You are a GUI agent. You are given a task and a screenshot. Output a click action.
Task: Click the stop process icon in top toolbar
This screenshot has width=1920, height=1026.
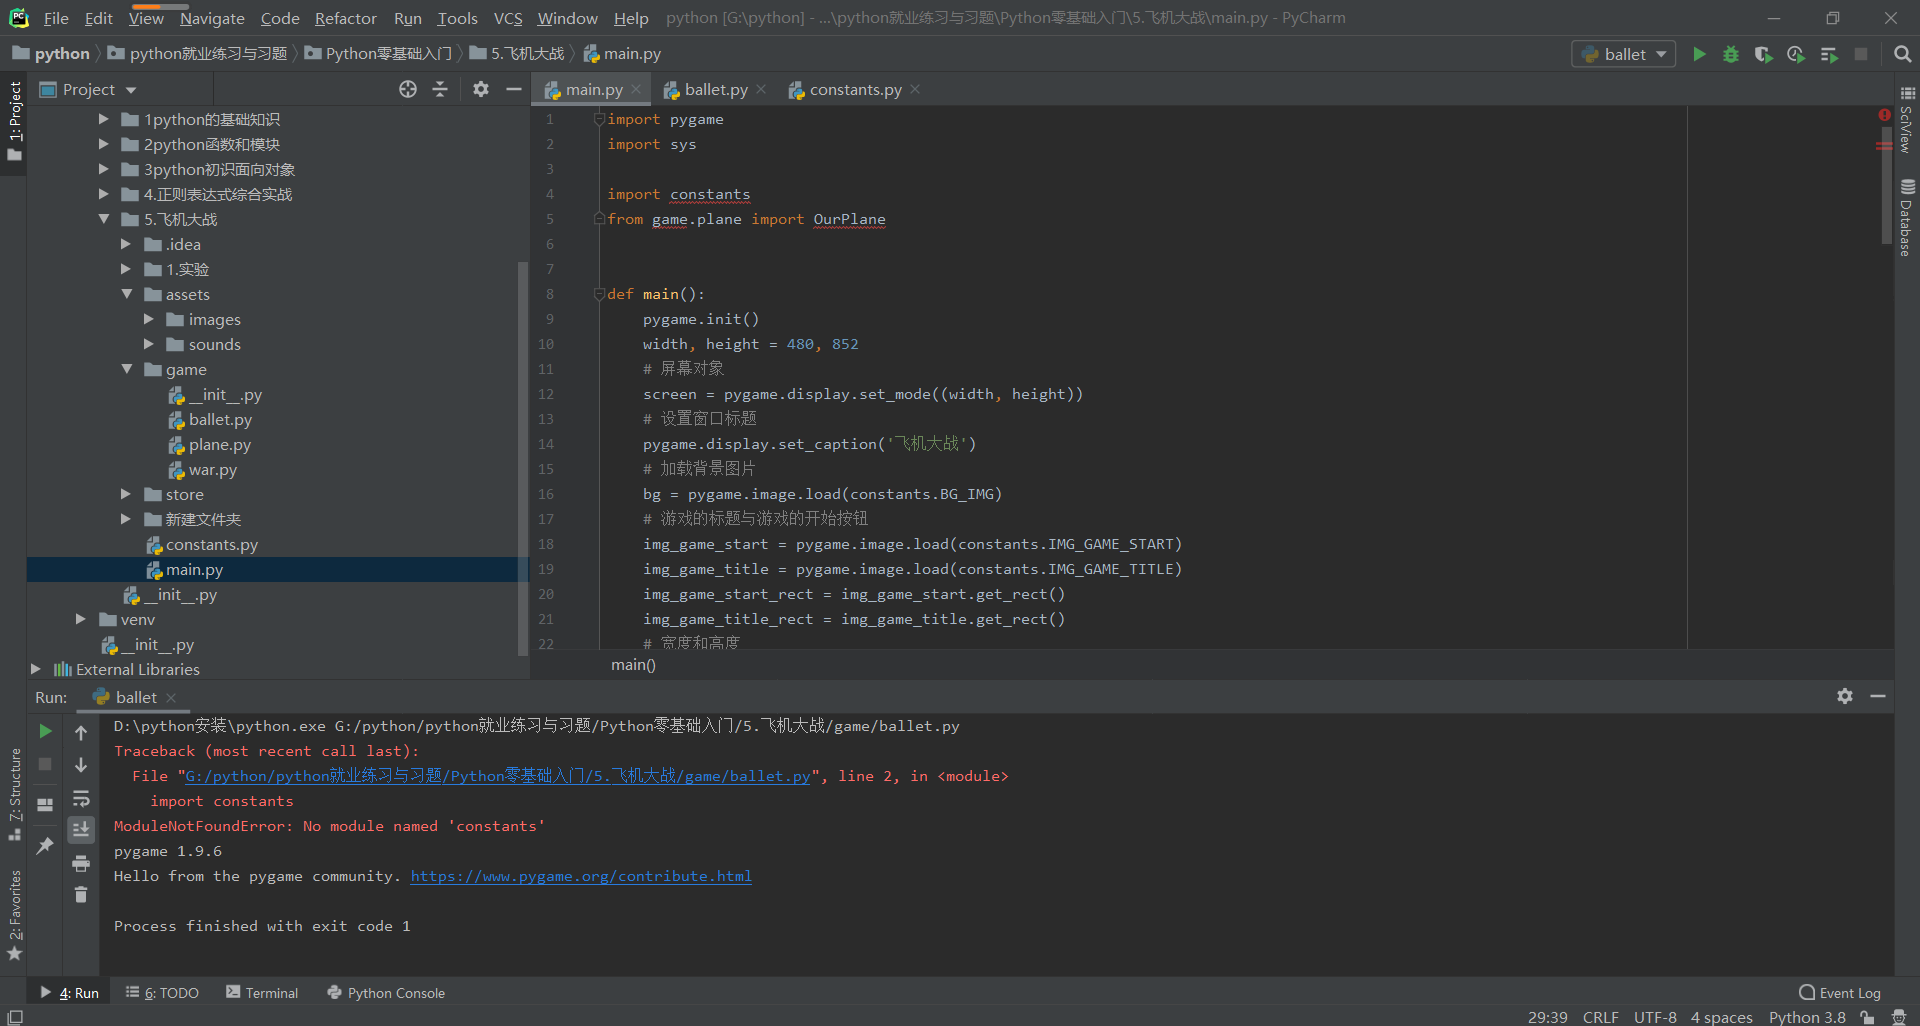(x=1861, y=54)
